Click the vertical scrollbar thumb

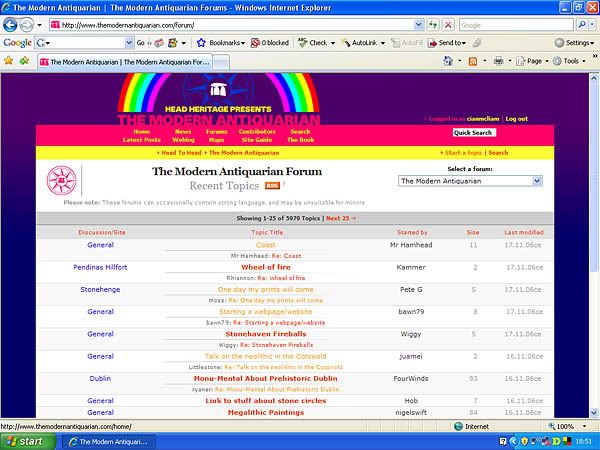coord(594,177)
